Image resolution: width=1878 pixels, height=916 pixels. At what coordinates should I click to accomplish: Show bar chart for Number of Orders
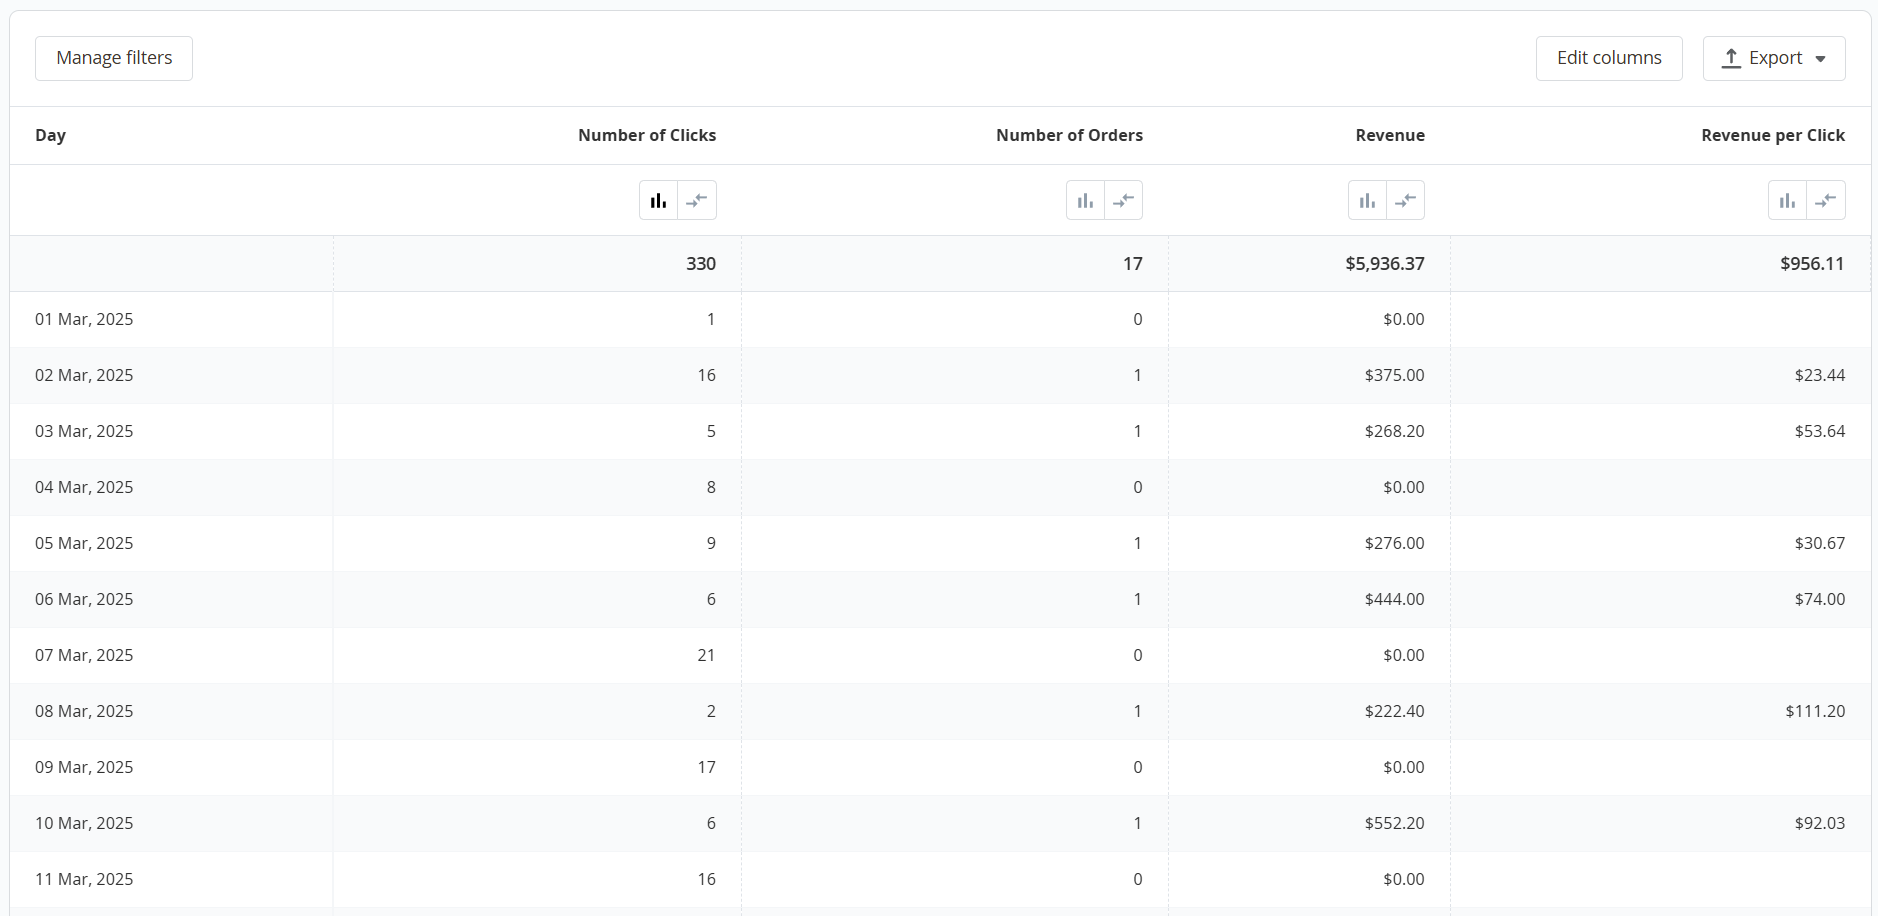pos(1085,200)
